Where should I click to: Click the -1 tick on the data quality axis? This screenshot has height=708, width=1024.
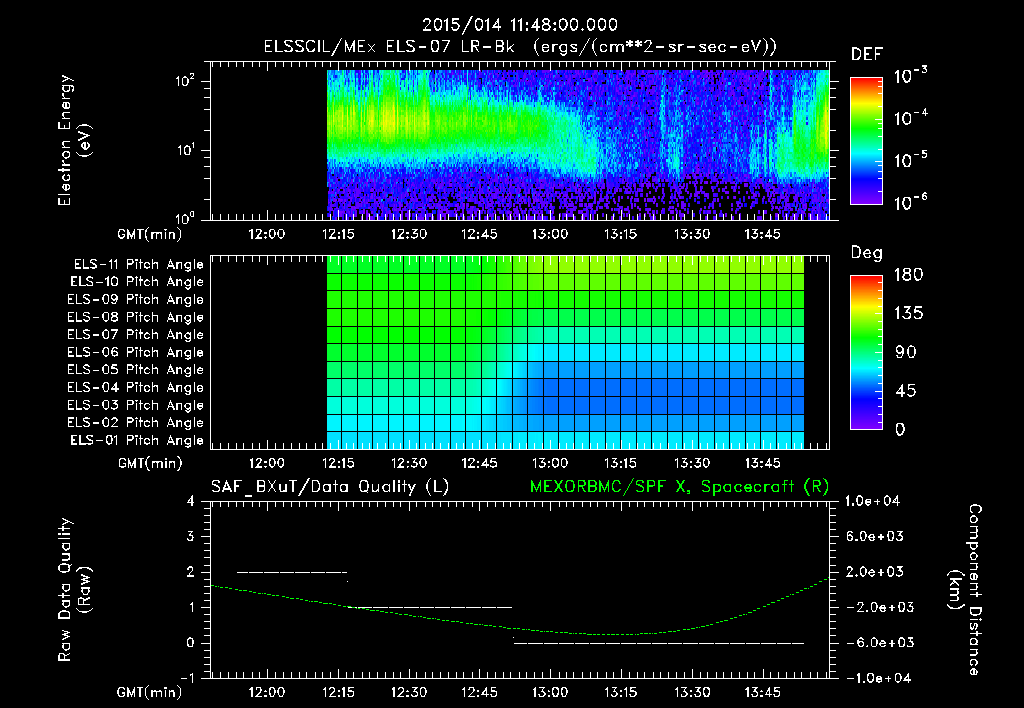[x=187, y=678]
